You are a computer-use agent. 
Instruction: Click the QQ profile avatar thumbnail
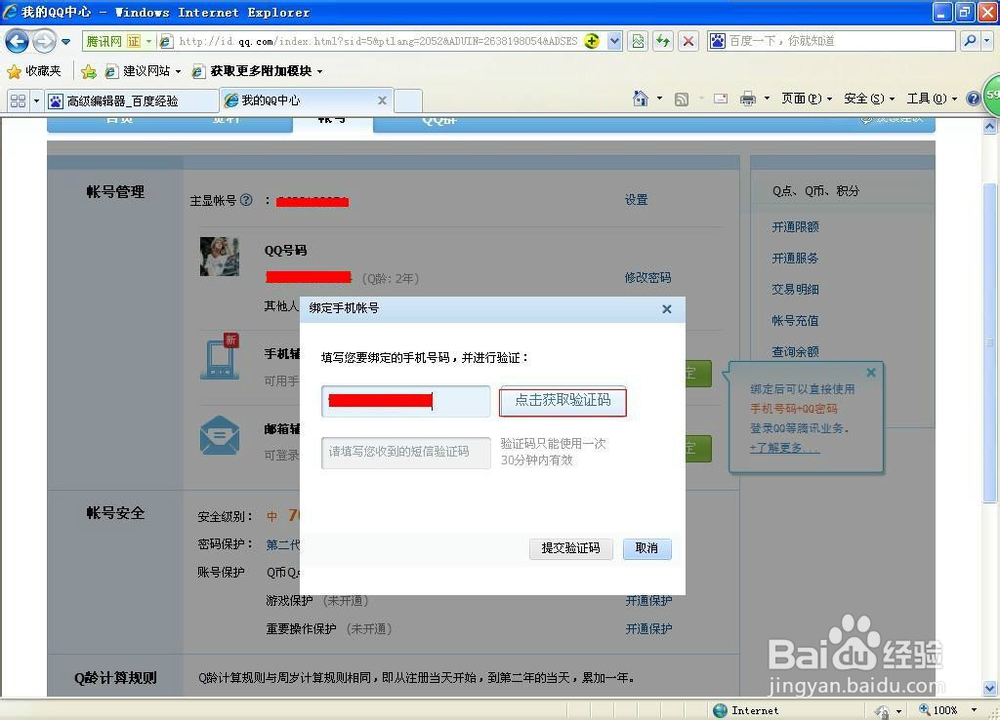[219, 256]
